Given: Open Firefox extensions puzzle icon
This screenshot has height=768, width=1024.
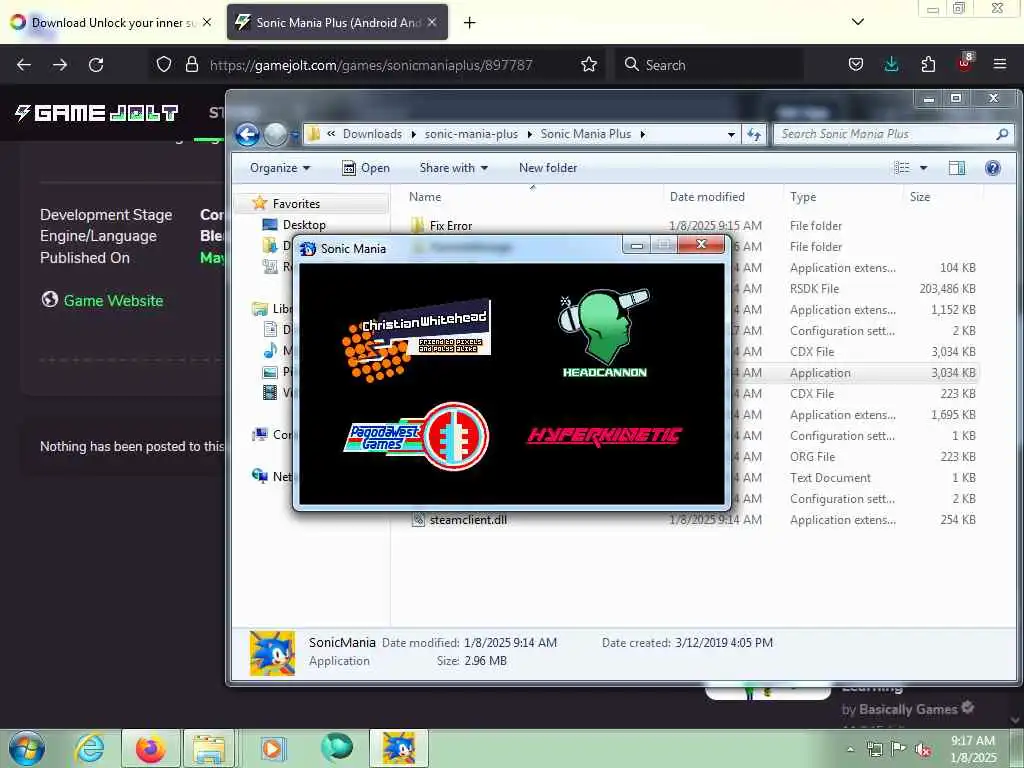Looking at the screenshot, I should click(x=928, y=64).
